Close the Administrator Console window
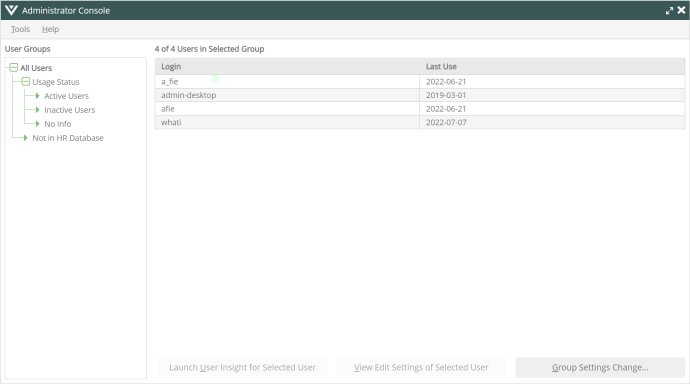This screenshot has width=690, height=384. coord(681,10)
